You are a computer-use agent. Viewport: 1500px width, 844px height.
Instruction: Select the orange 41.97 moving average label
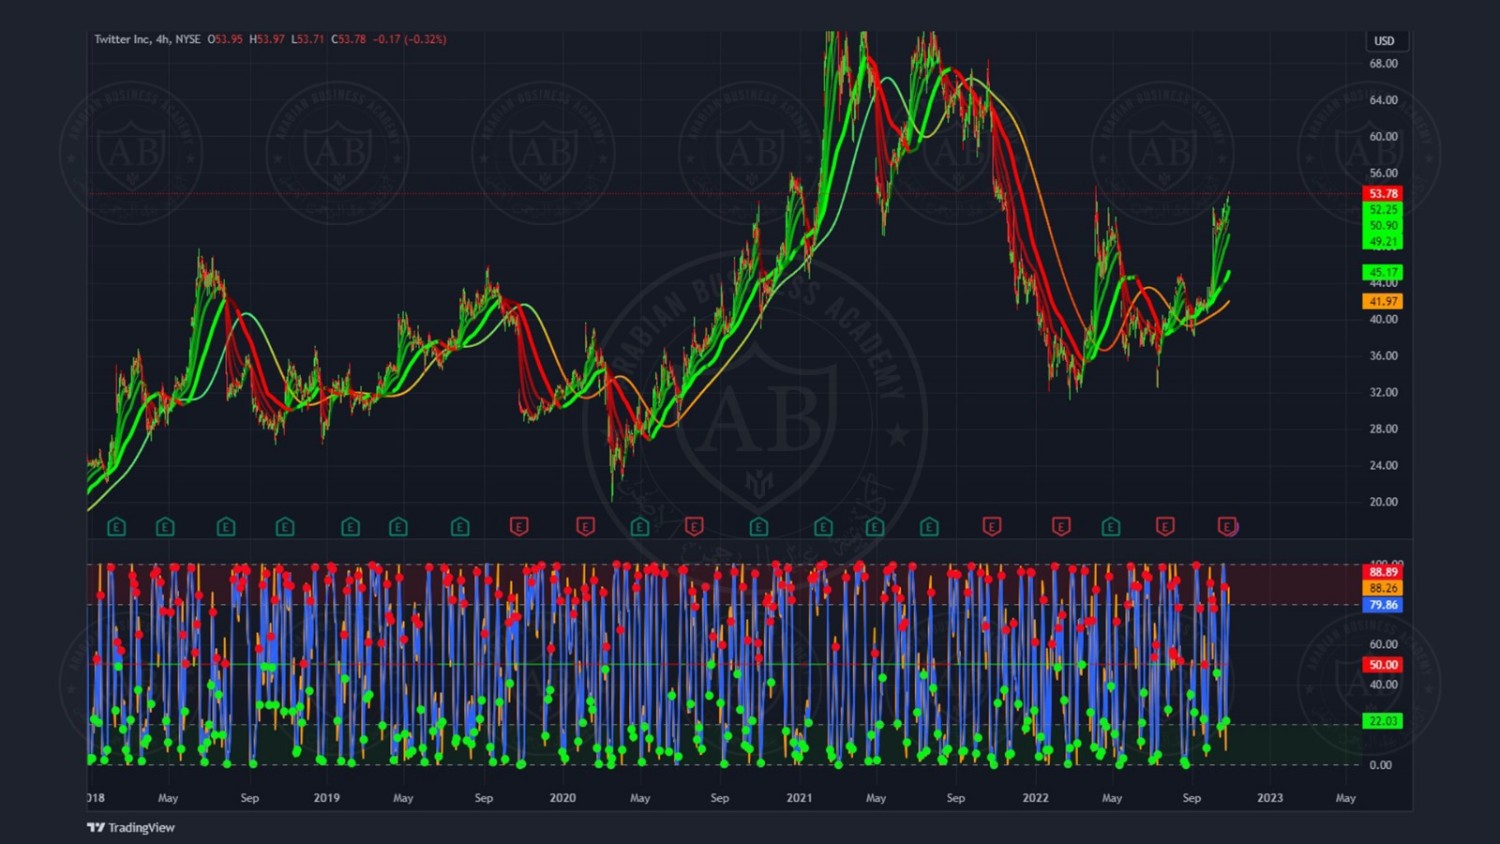click(1383, 301)
